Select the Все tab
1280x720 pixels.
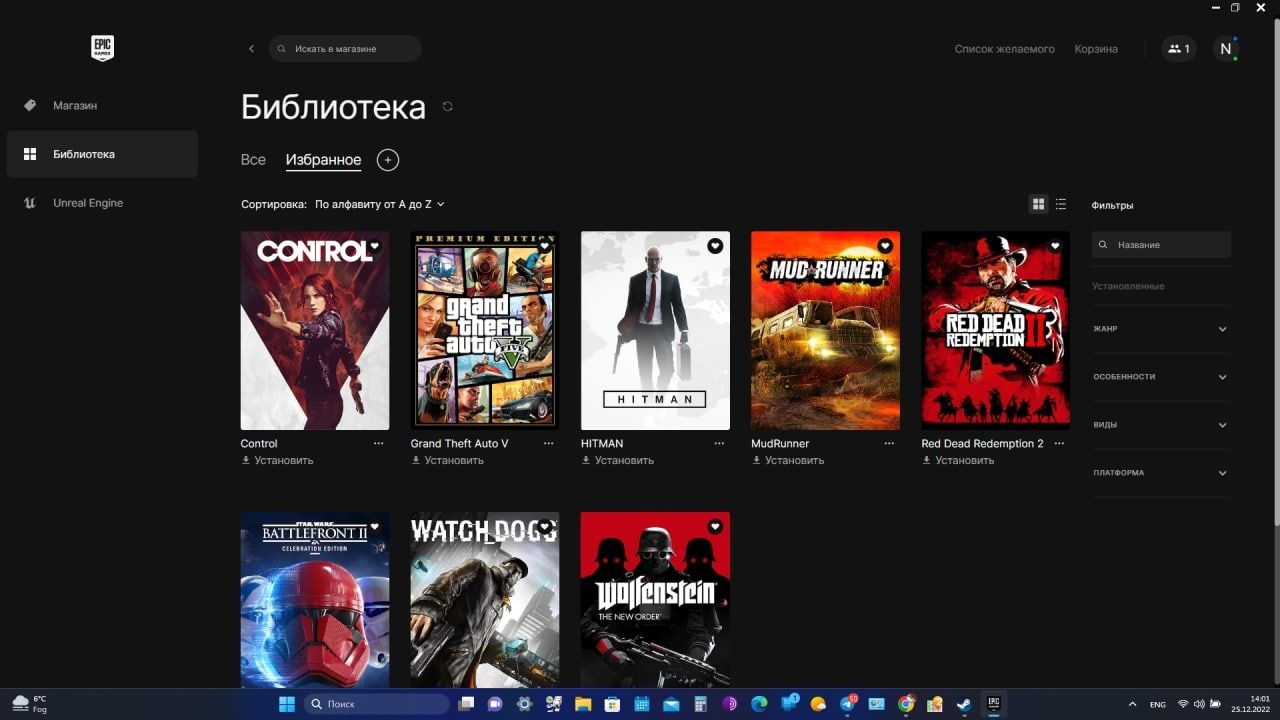click(253, 160)
